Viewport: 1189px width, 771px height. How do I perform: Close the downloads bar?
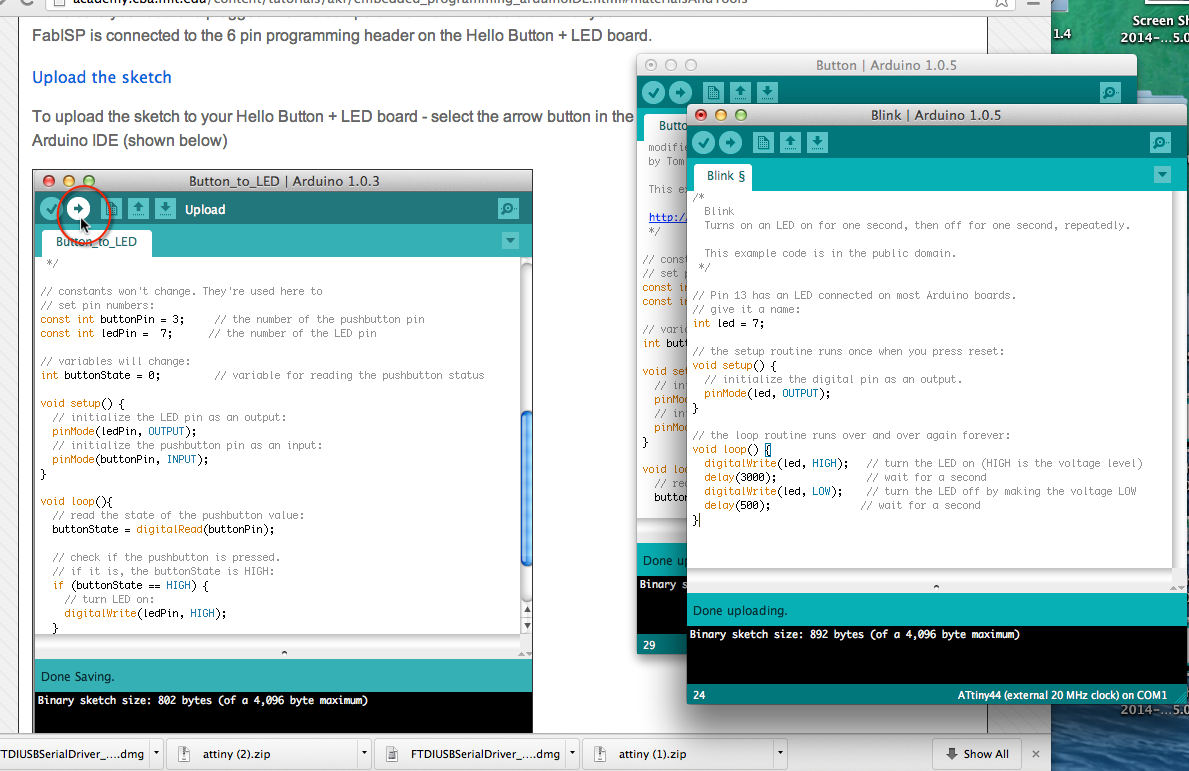pyautogui.click(x=1036, y=754)
